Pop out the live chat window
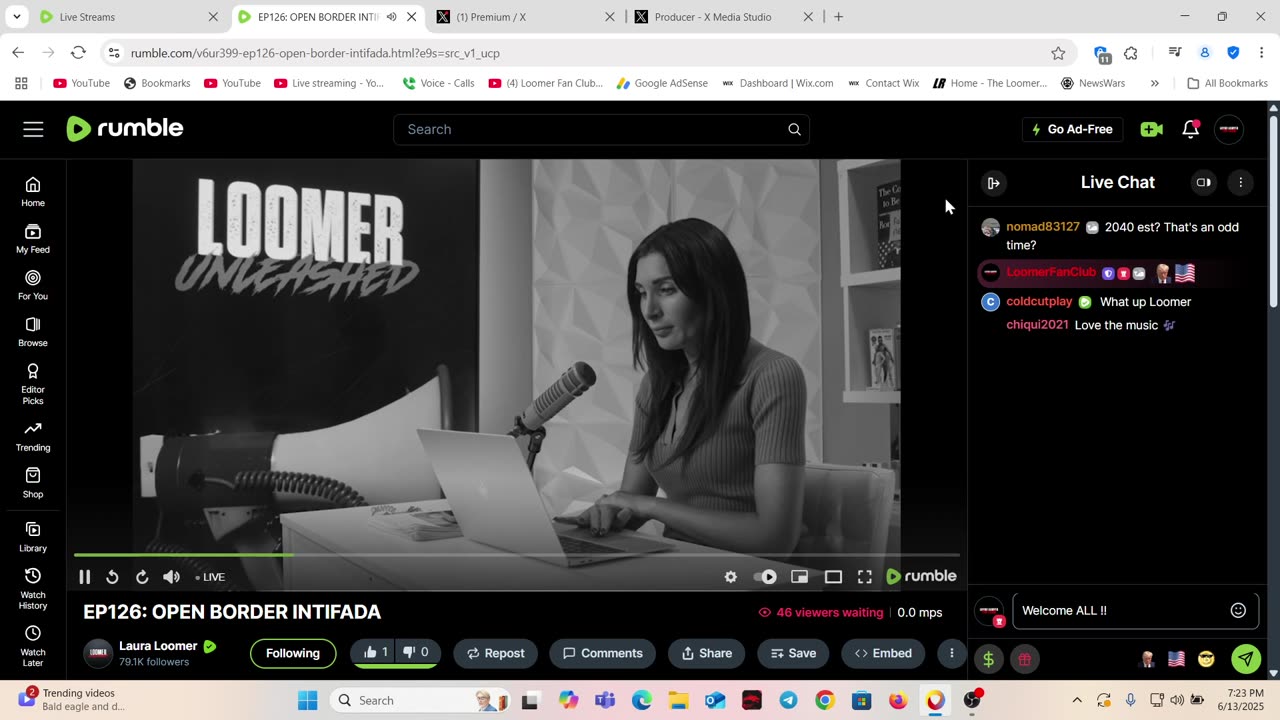 click(x=1203, y=183)
